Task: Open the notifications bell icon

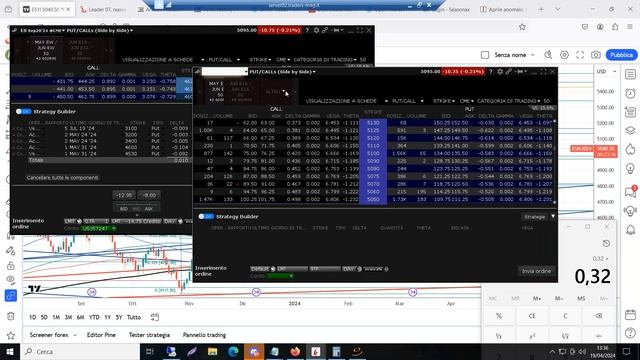Action: tap(630, 229)
